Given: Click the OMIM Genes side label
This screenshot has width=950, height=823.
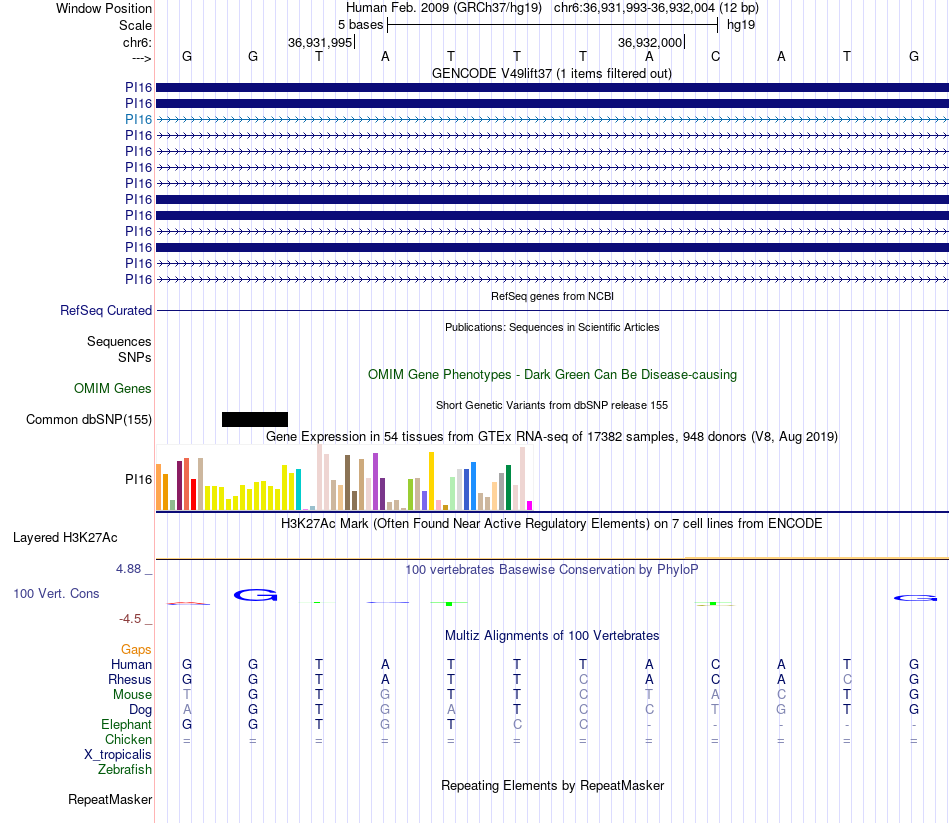Looking at the screenshot, I should pos(112,388).
